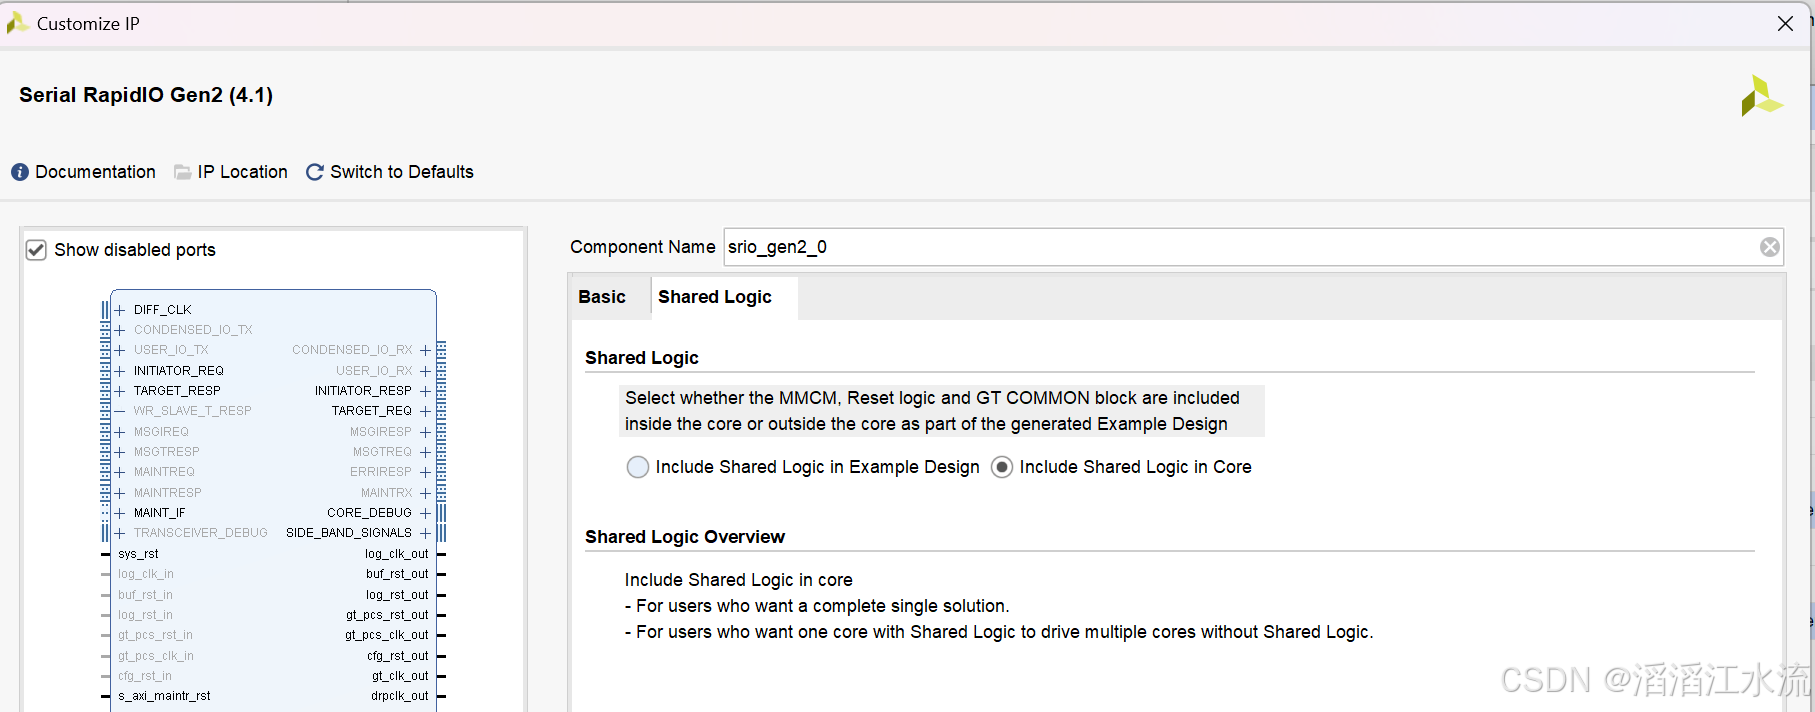Switch to the Shared Logic tab

[715, 297]
